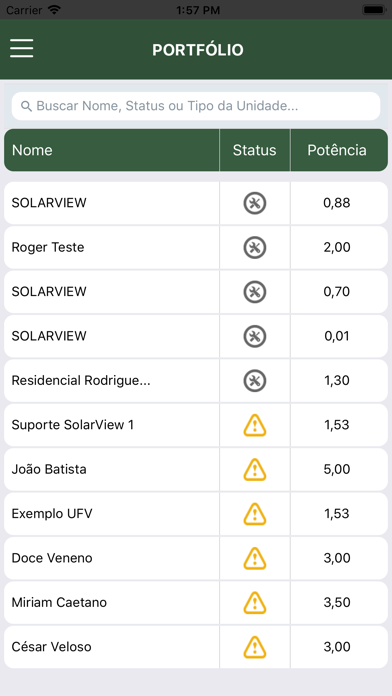Sort by the Status column header
Image resolution: width=392 pixels, height=696 pixels.
[x=255, y=150]
